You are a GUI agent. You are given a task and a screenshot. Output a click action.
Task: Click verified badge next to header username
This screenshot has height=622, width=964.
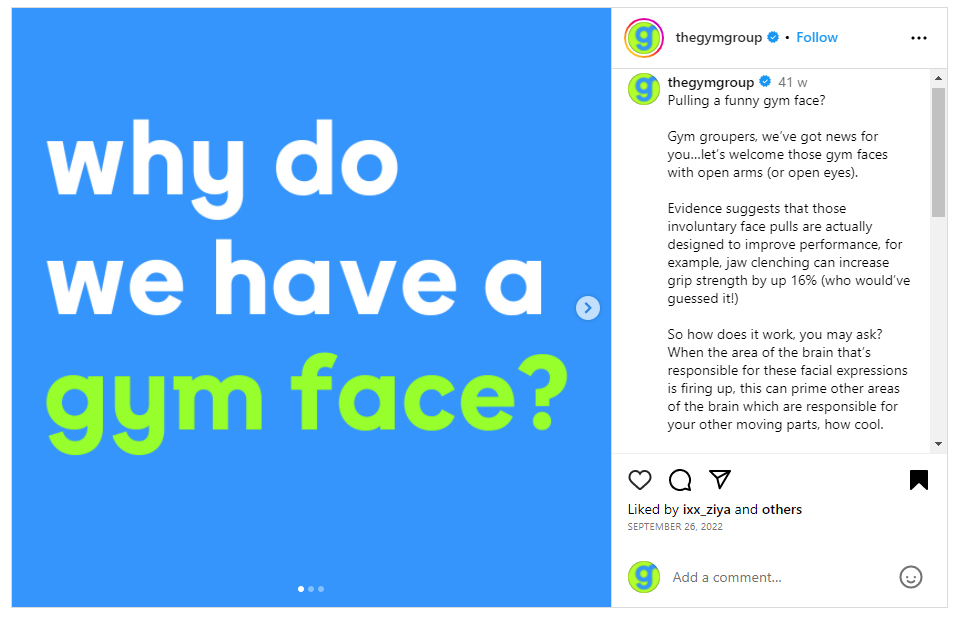tap(773, 38)
